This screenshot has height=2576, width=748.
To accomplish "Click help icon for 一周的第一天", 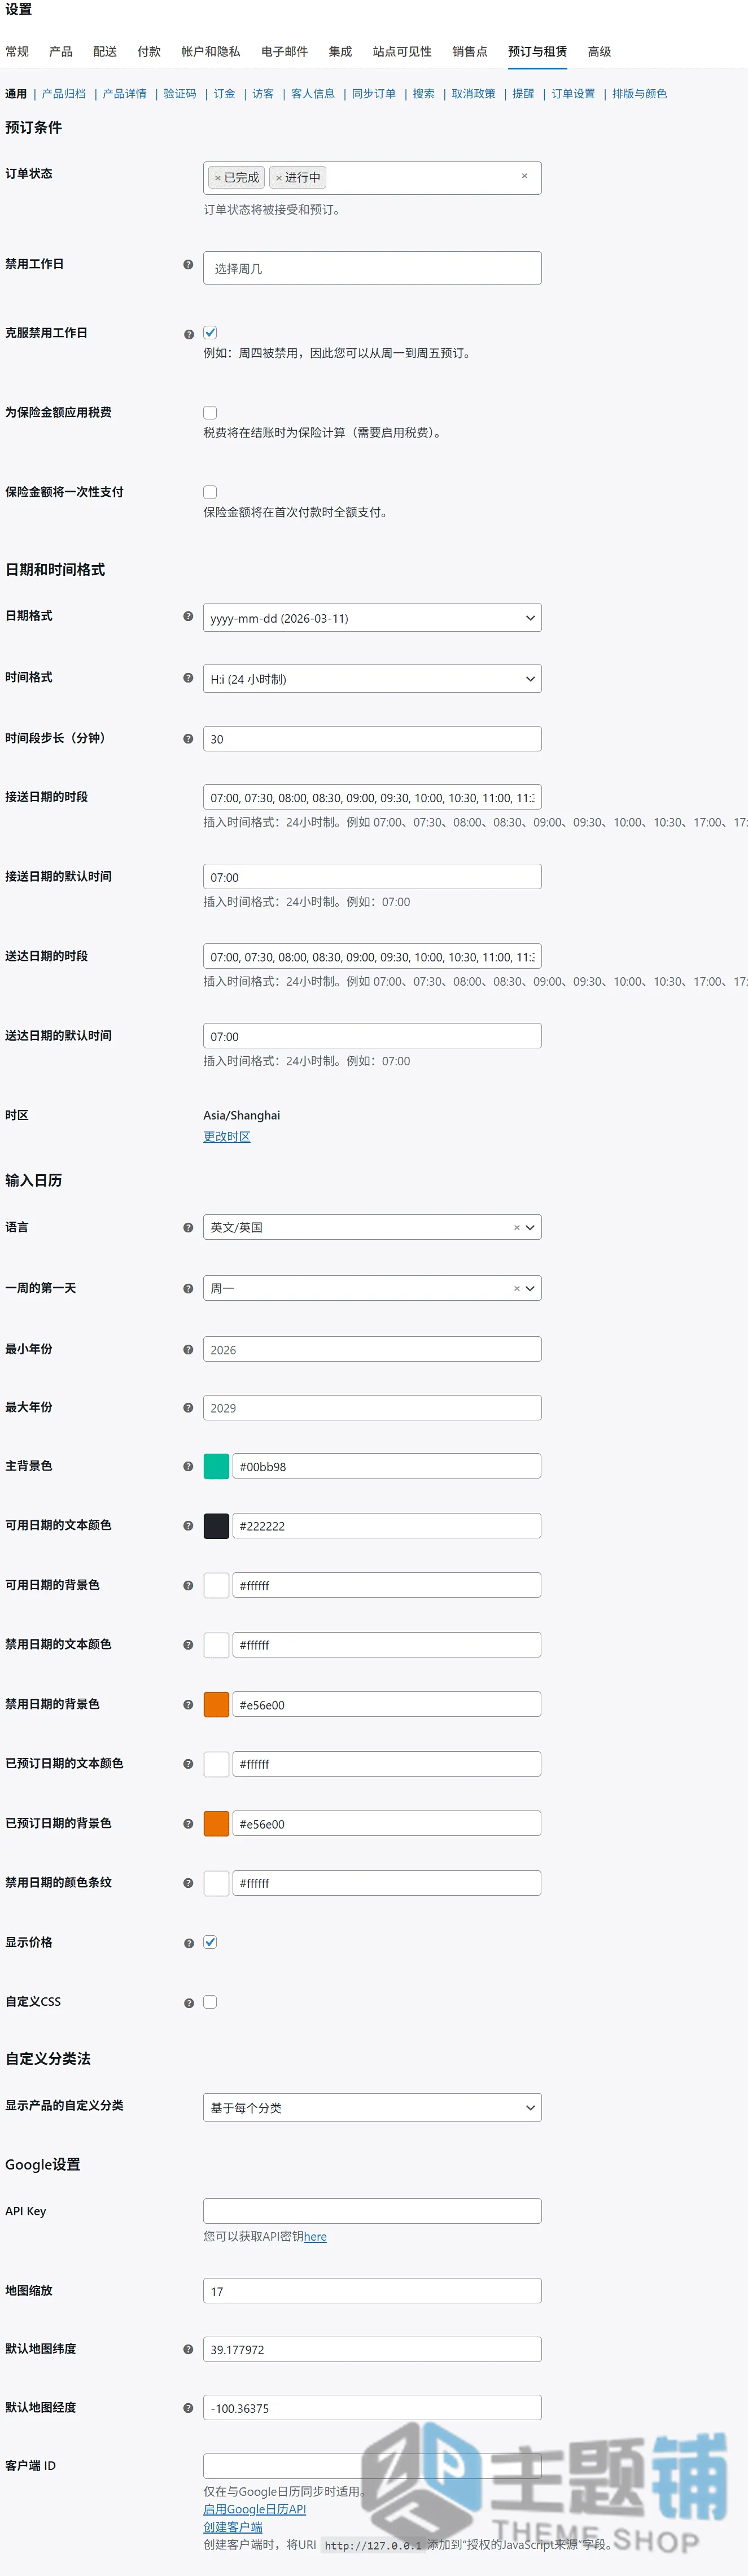I will click(x=188, y=1289).
